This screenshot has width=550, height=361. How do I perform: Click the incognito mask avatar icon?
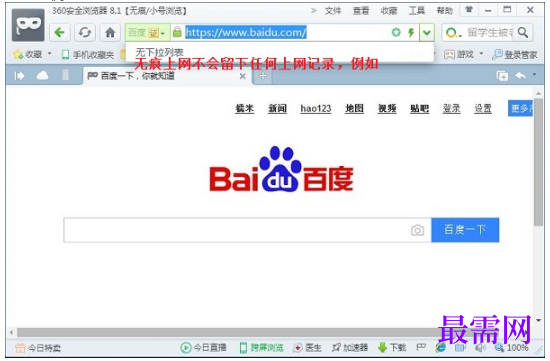coord(28,25)
